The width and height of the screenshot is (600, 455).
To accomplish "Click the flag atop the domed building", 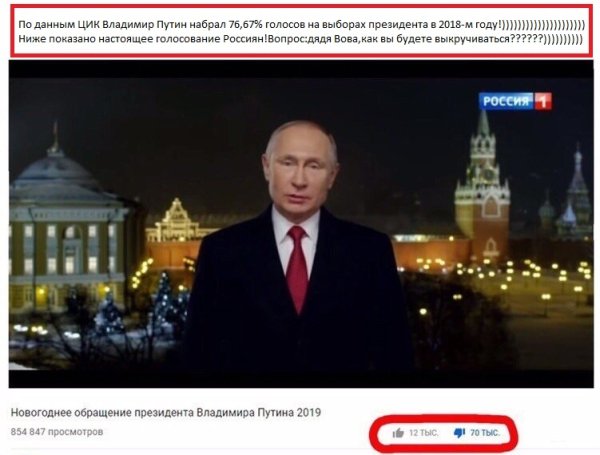I will click(55, 129).
